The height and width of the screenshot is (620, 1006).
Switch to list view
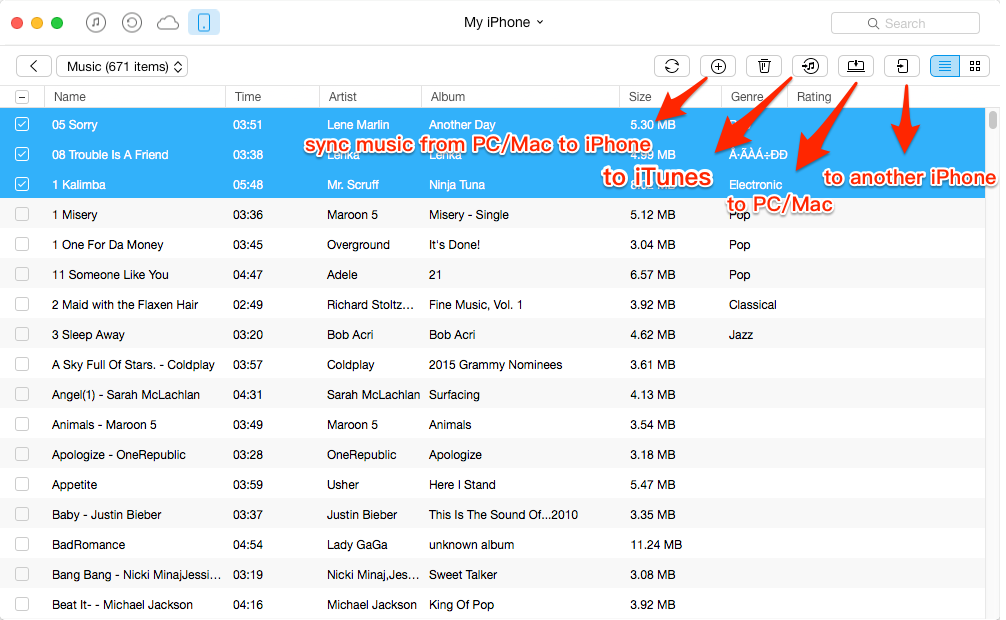coord(945,66)
